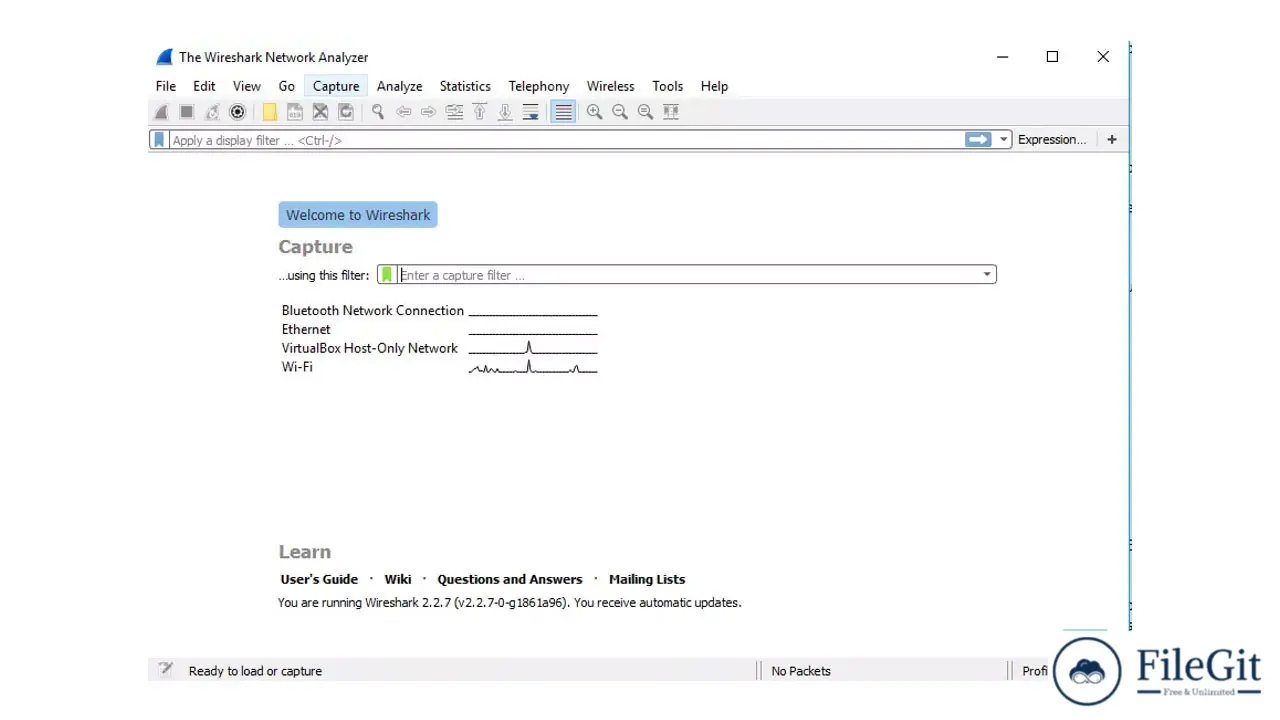The width and height of the screenshot is (1280, 720).
Task: Add a display filter button with plus icon
Action: click(x=1112, y=140)
